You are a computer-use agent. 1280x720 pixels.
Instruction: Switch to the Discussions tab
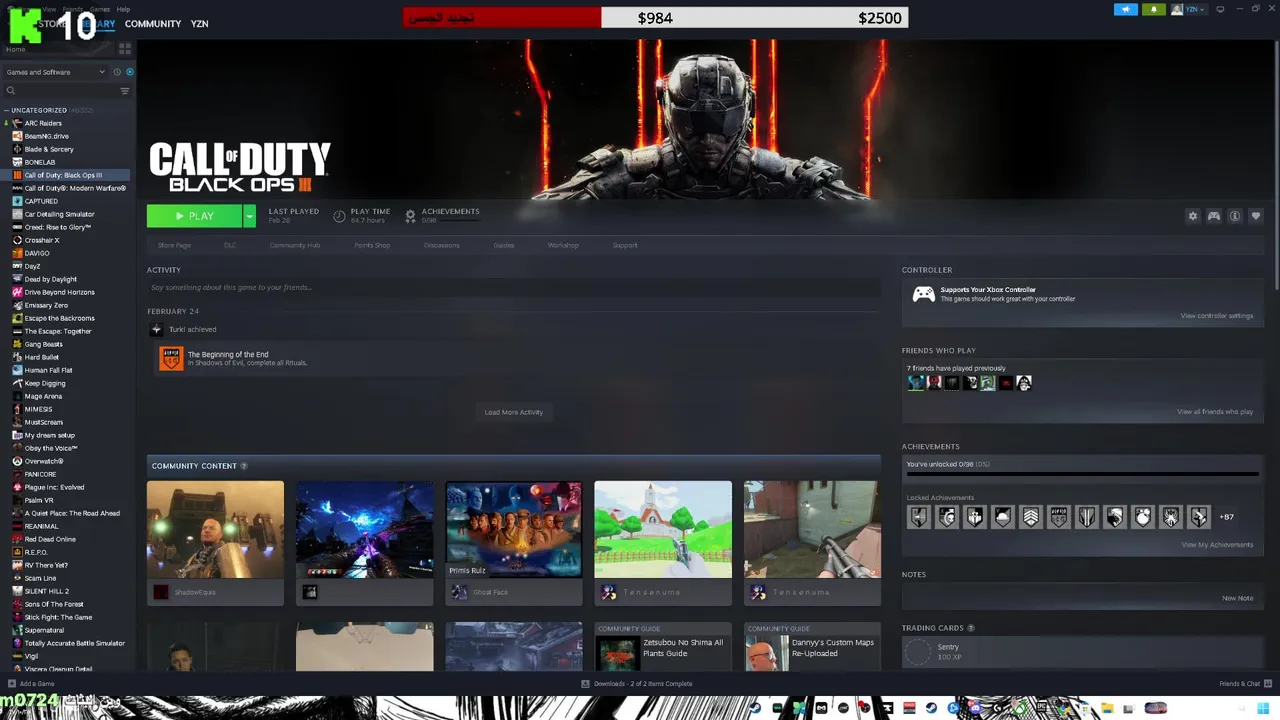(441, 245)
